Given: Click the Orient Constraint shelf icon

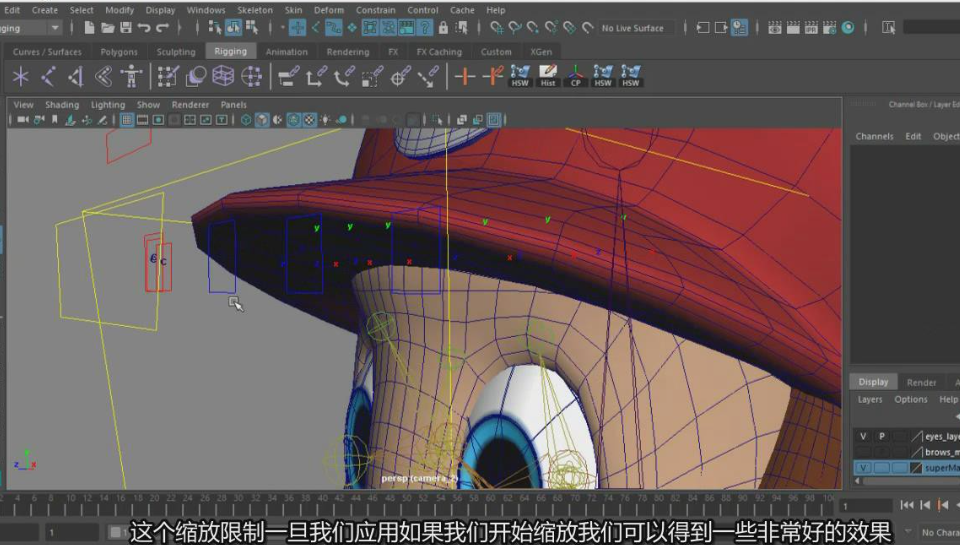Looking at the screenshot, I should [344, 77].
